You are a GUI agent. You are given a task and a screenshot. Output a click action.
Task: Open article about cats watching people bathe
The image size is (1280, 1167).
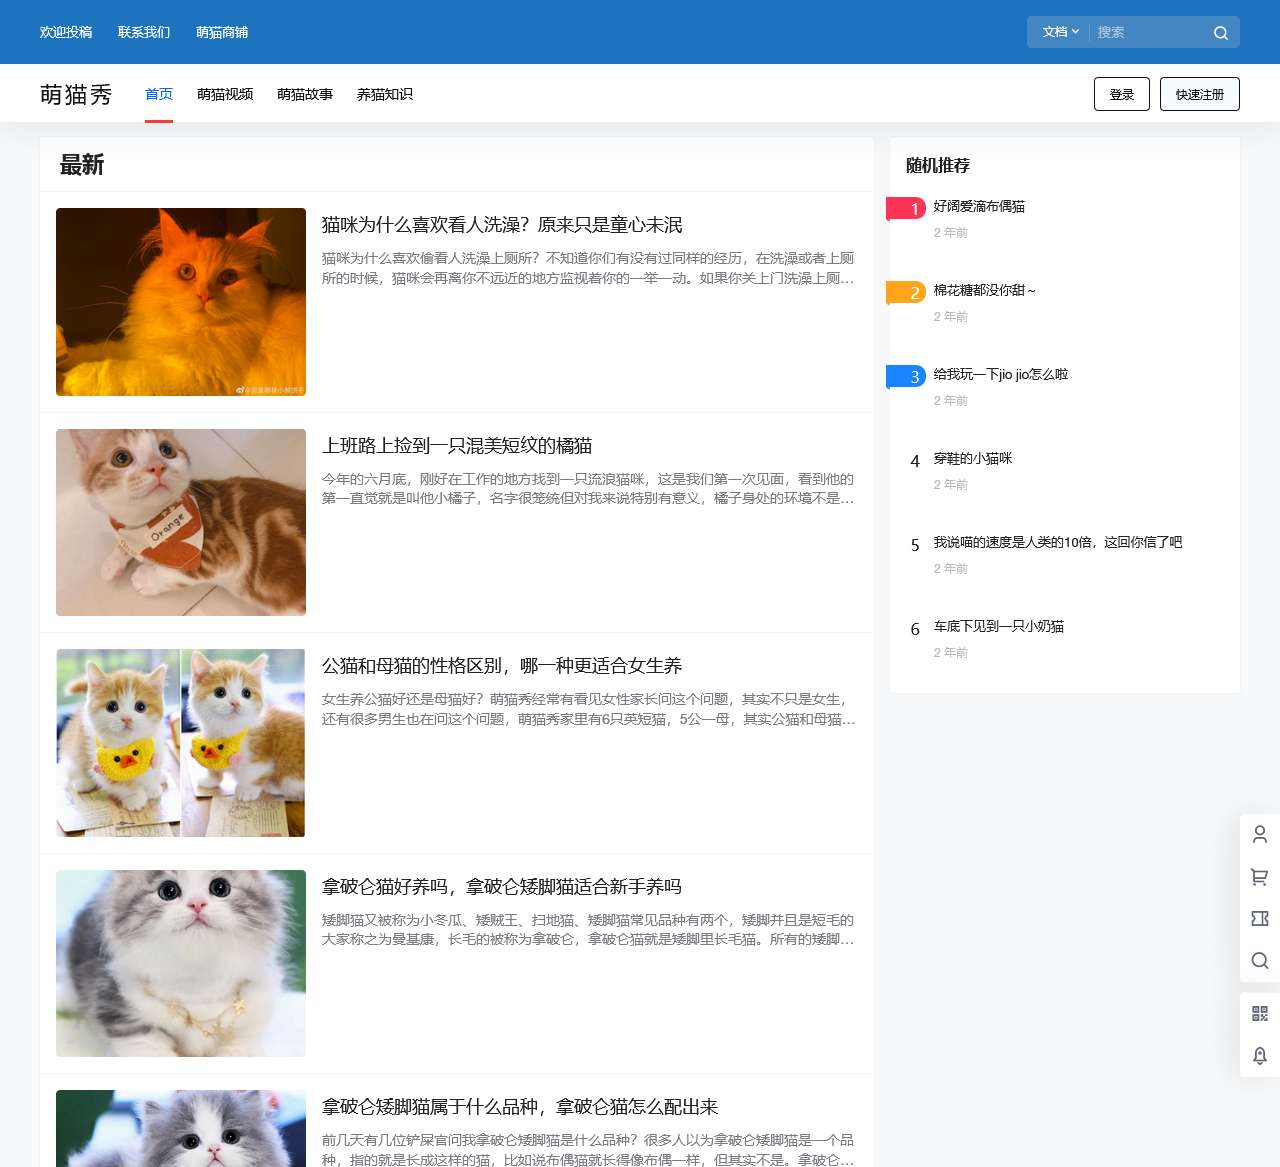pos(502,226)
